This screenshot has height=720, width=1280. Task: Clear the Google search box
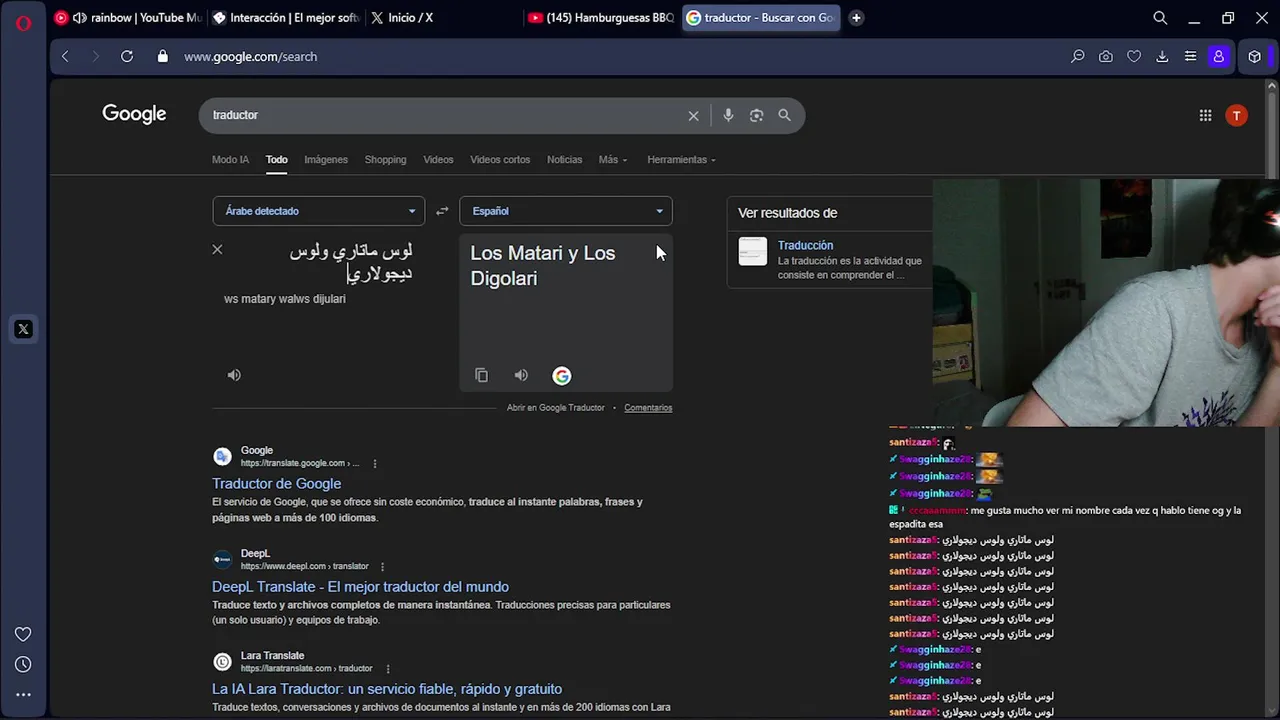(693, 116)
